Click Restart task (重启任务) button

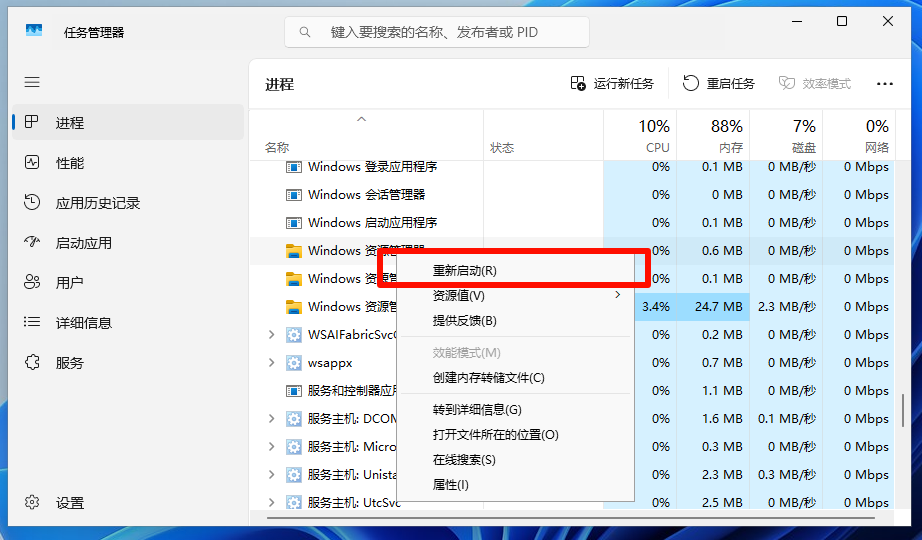[719, 84]
